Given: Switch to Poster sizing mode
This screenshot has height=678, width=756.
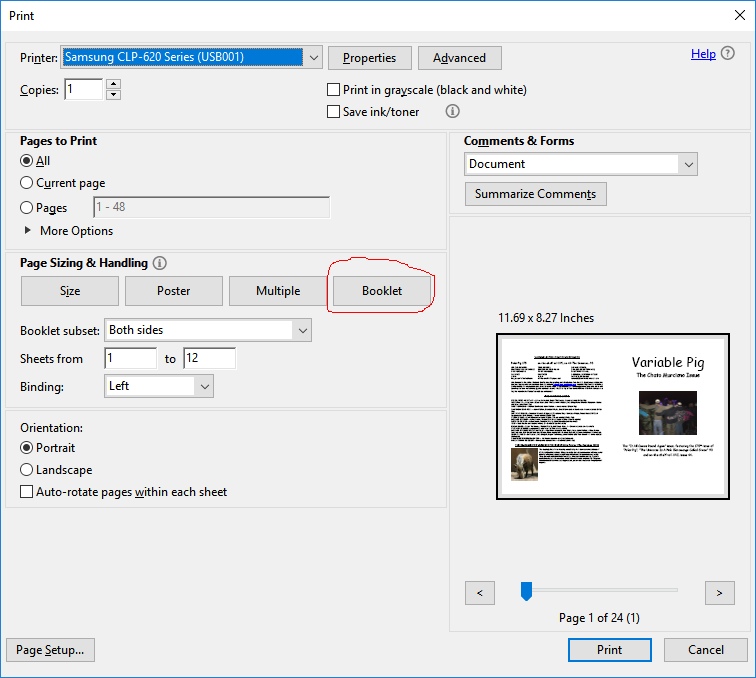Looking at the screenshot, I should pyautogui.click(x=174, y=291).
